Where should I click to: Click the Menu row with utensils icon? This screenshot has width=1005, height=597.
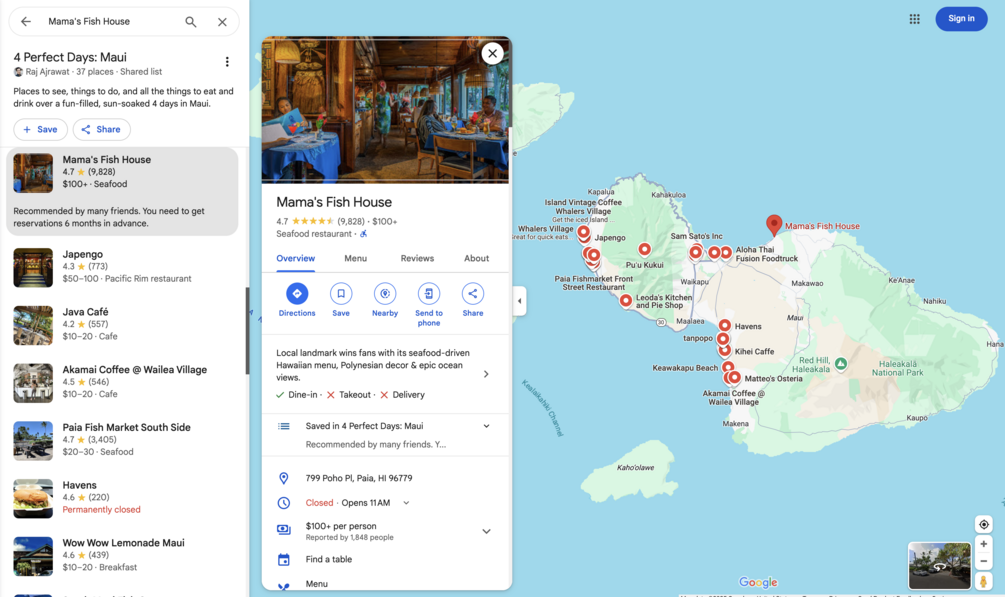click(x=385, y=584)
